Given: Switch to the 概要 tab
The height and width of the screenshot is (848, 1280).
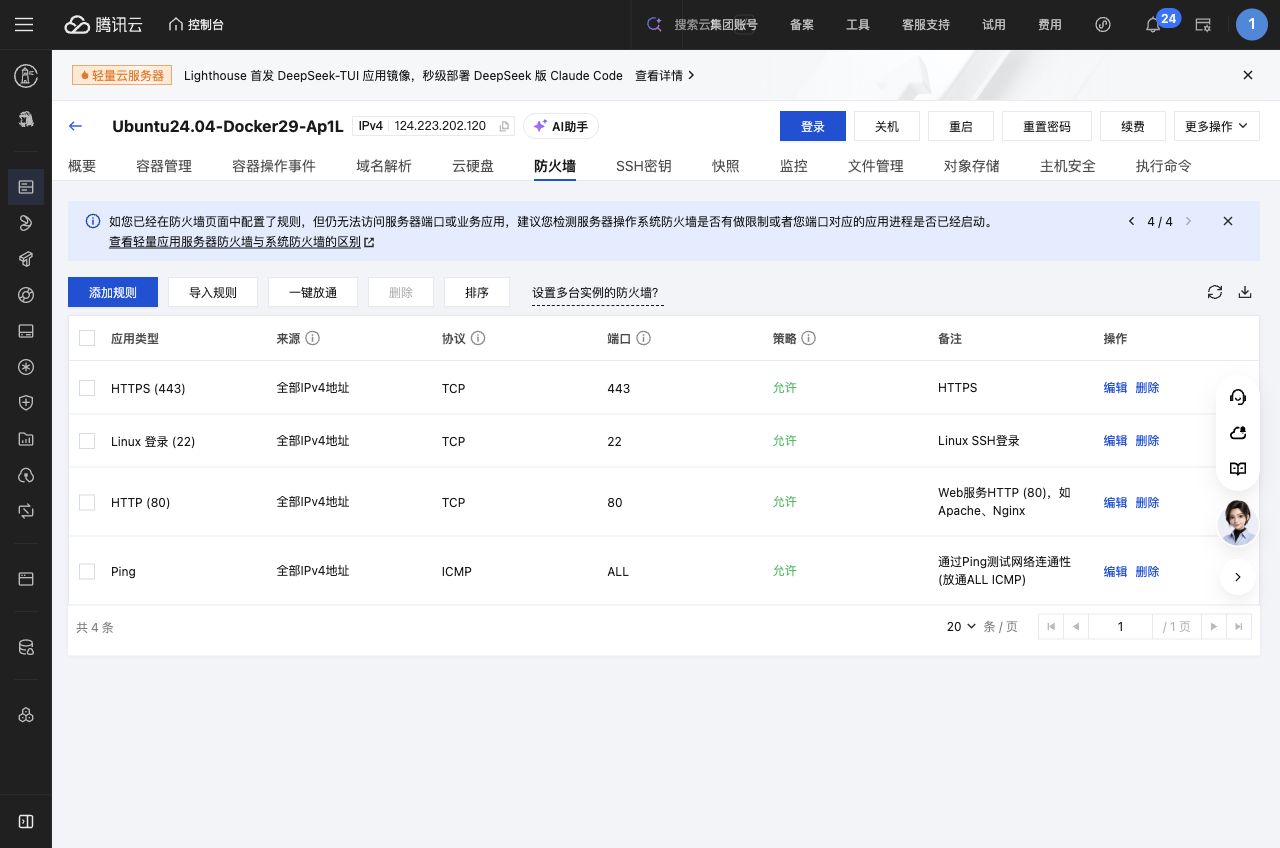Looking at the screenshot, I should (x=82, y=166).
